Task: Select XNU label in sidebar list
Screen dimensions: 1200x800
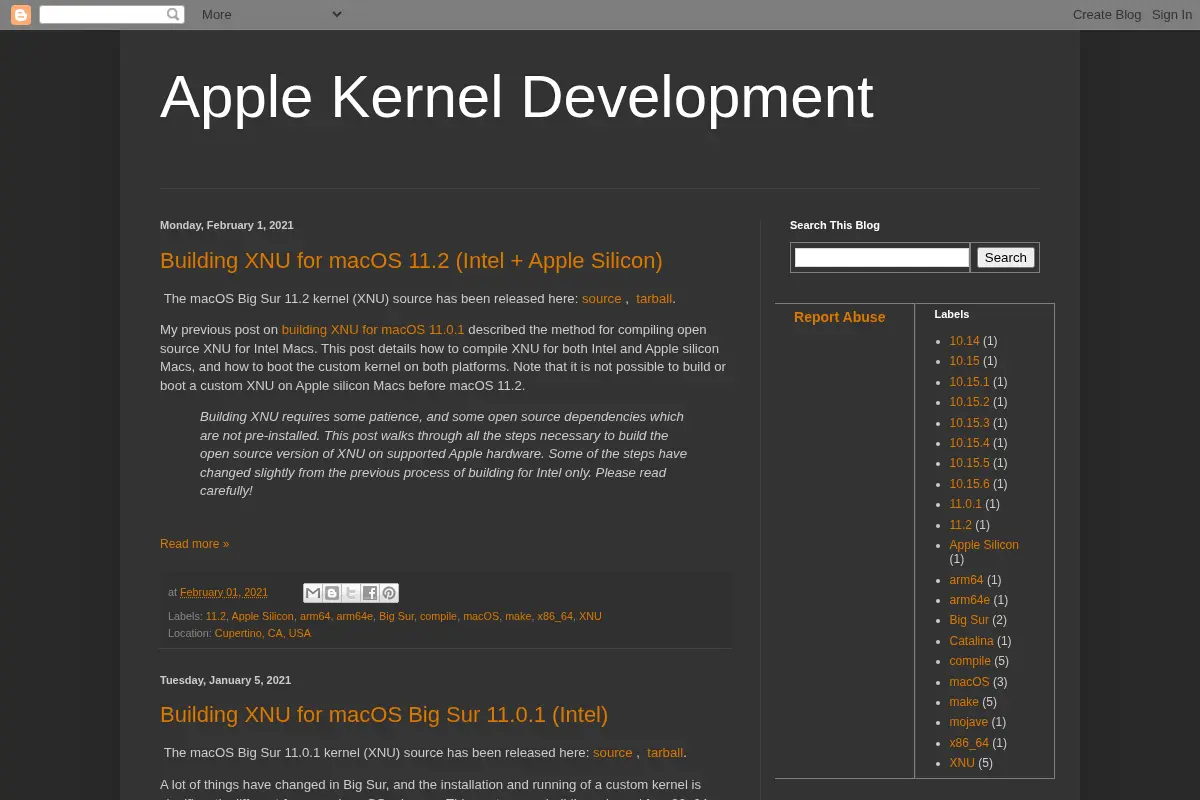Action: (962, 763)
